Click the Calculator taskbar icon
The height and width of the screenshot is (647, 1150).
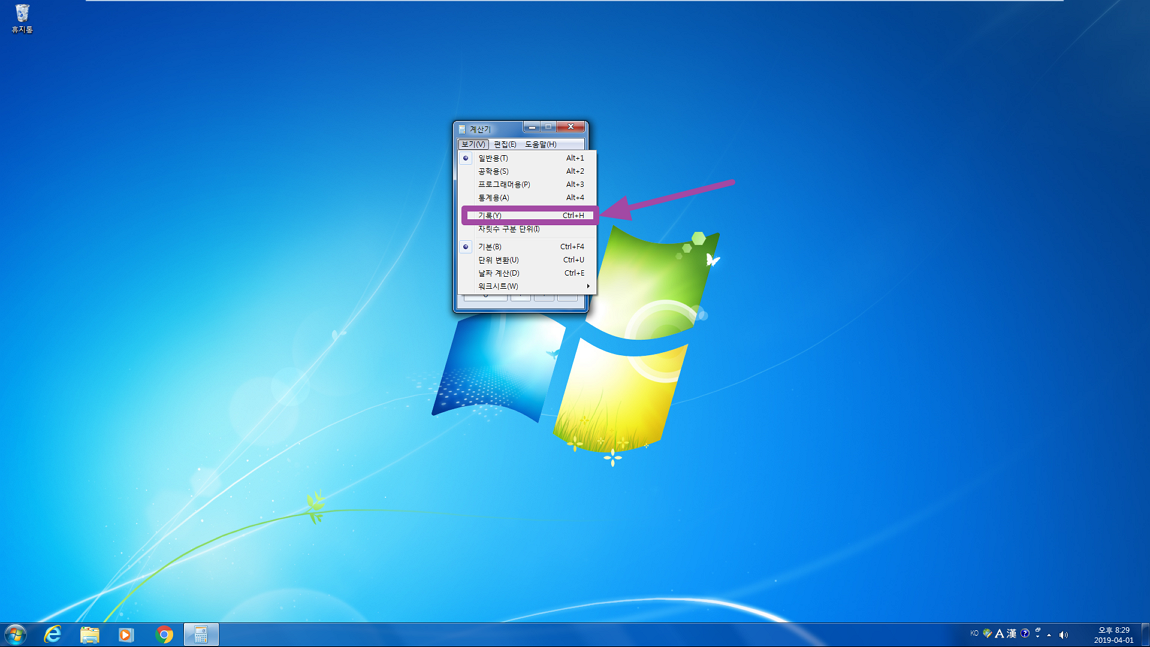201,635
